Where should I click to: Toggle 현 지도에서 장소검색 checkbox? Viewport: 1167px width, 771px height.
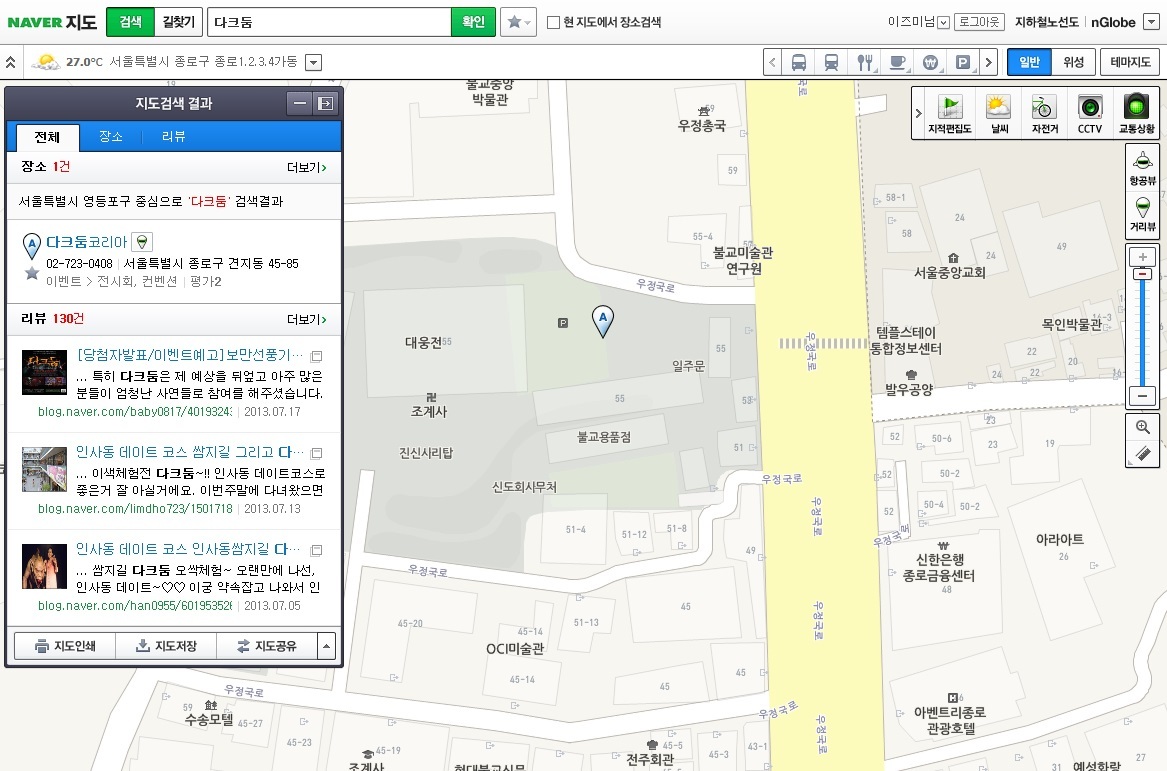click(553, 22)
